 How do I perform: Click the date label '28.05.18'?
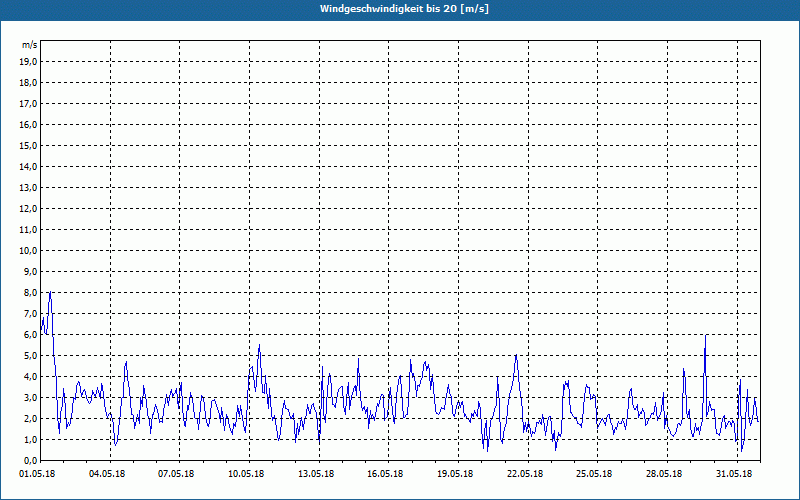664,474
